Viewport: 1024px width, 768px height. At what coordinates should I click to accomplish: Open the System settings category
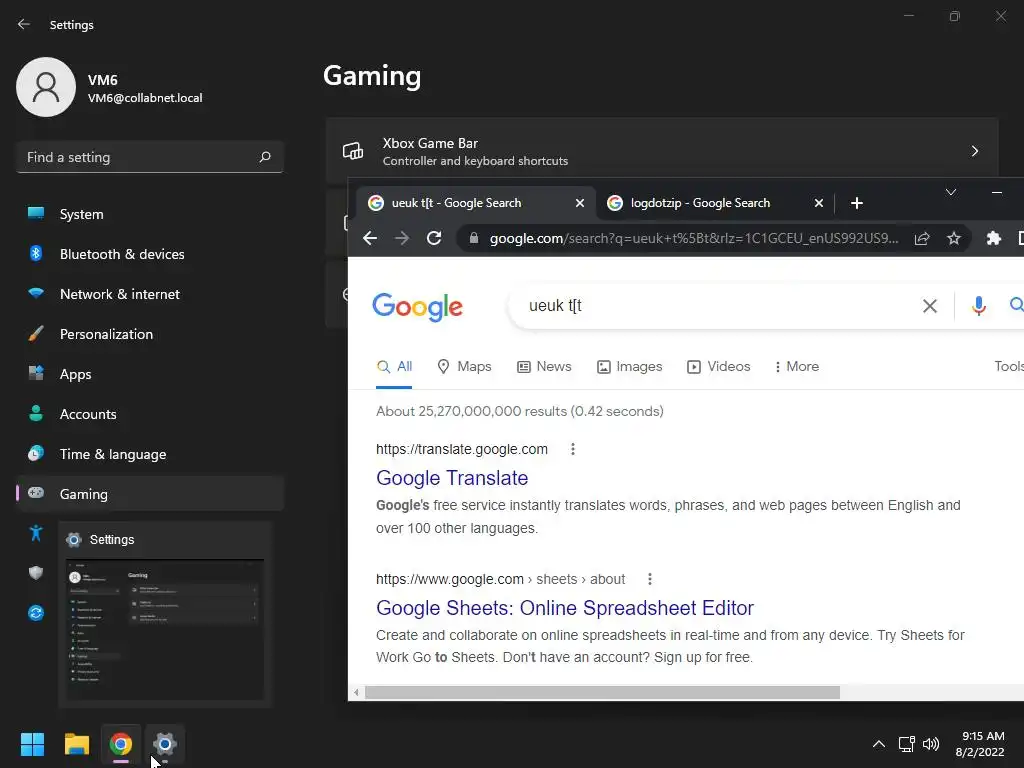click(150, 214)
